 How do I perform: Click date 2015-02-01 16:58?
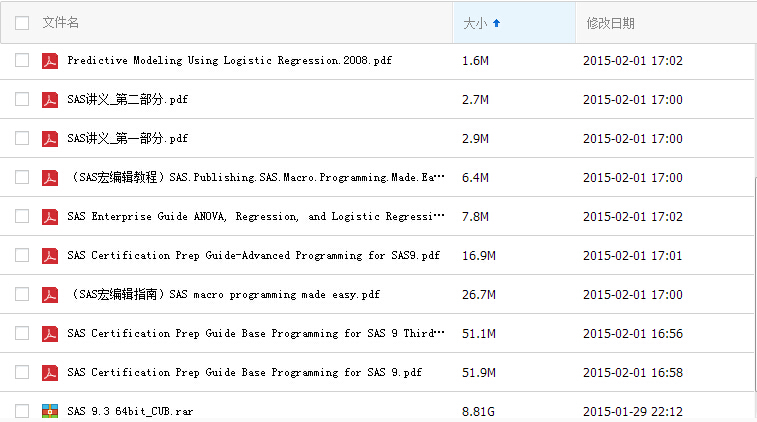click(633, 373)
